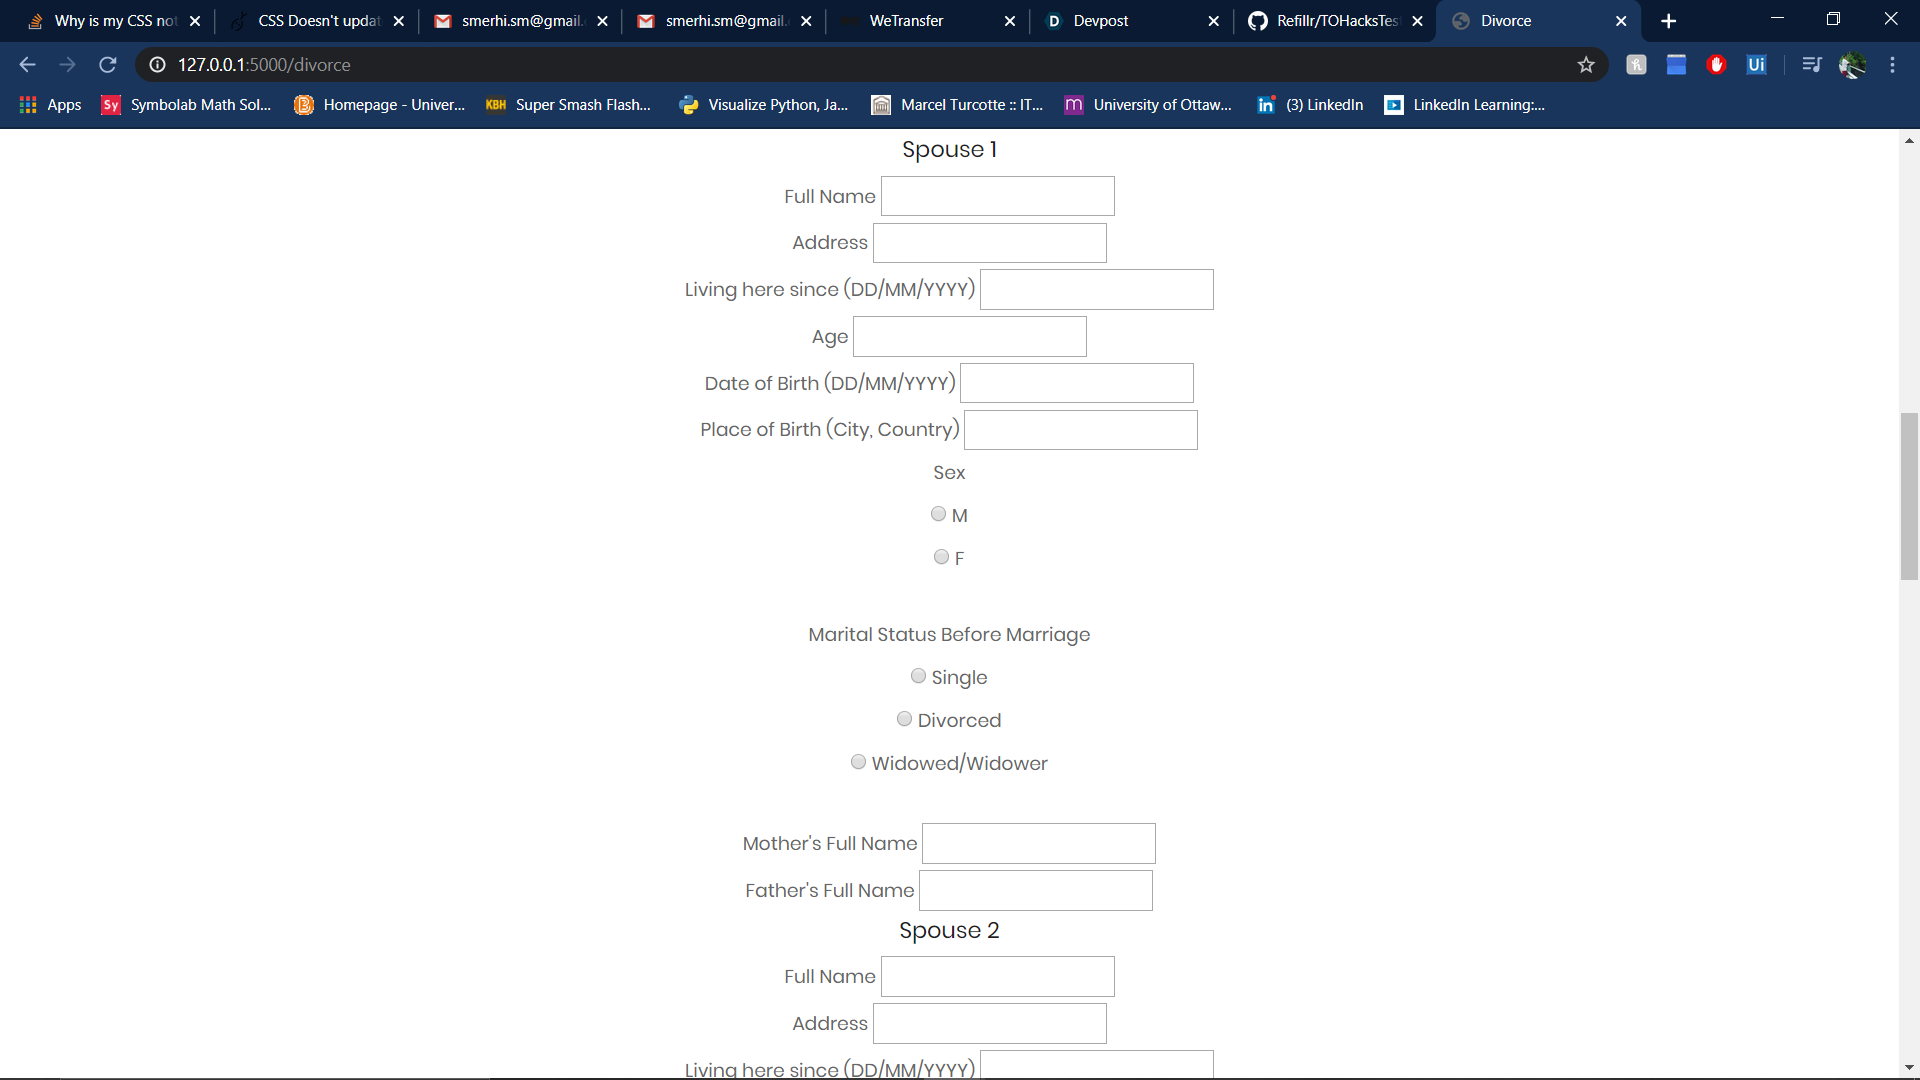Viewport: 1920px width, 1080px height.
Task: Select Widowed/Widower radio option
Action: tap(858, 762)
